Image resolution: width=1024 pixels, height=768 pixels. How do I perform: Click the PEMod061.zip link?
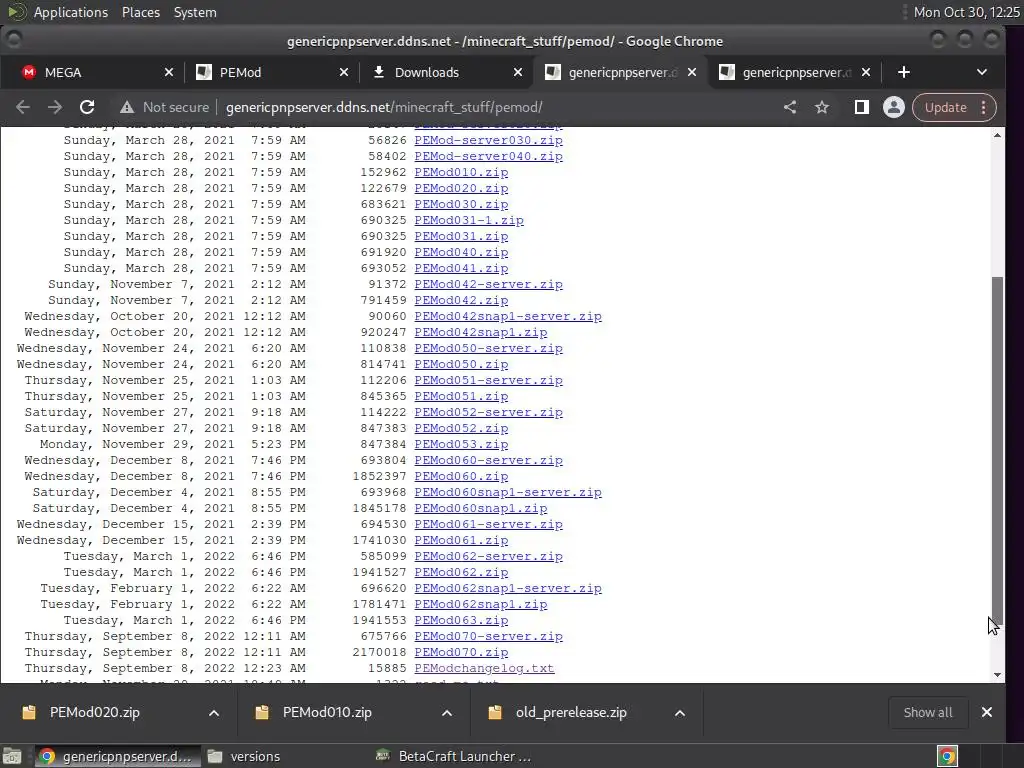pyautogui.click(x=461, y=540)
